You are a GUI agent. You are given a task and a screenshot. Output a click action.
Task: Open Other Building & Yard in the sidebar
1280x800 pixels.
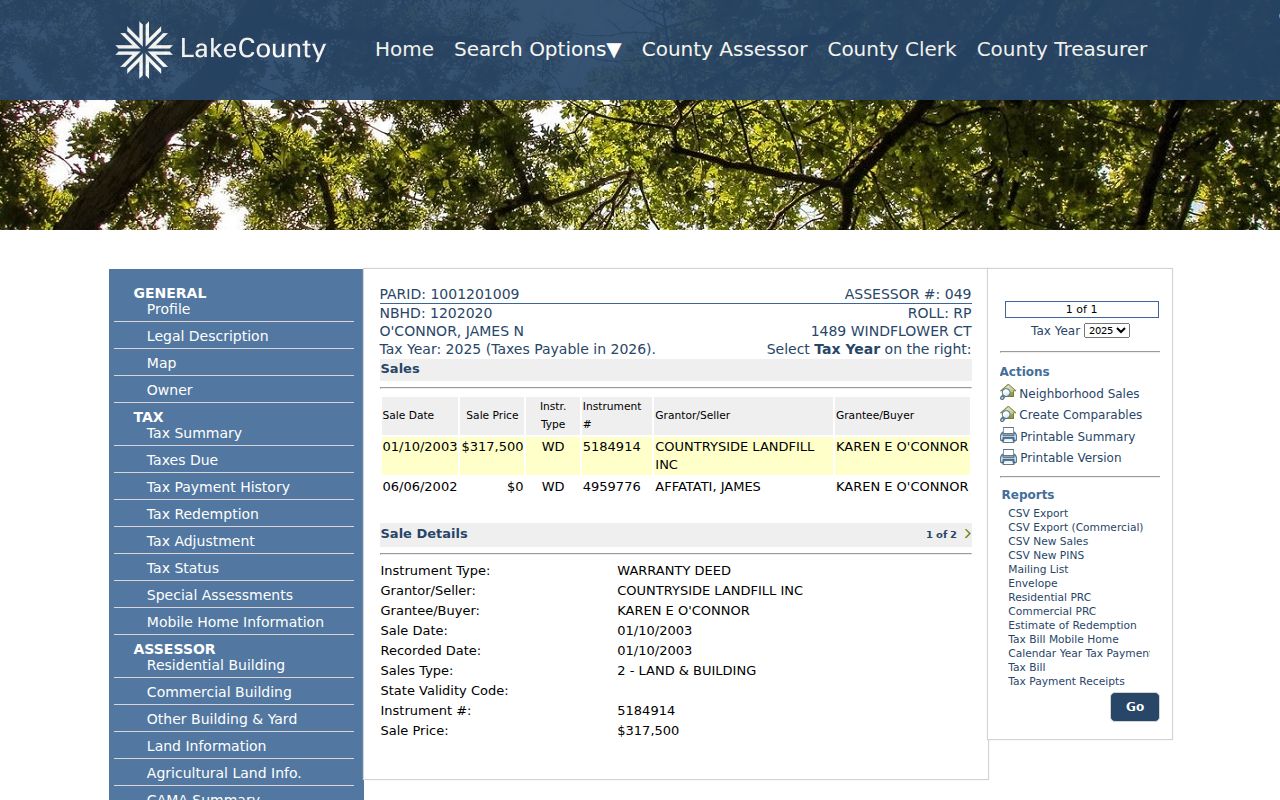pyautogui.click(x=222, y=719)
